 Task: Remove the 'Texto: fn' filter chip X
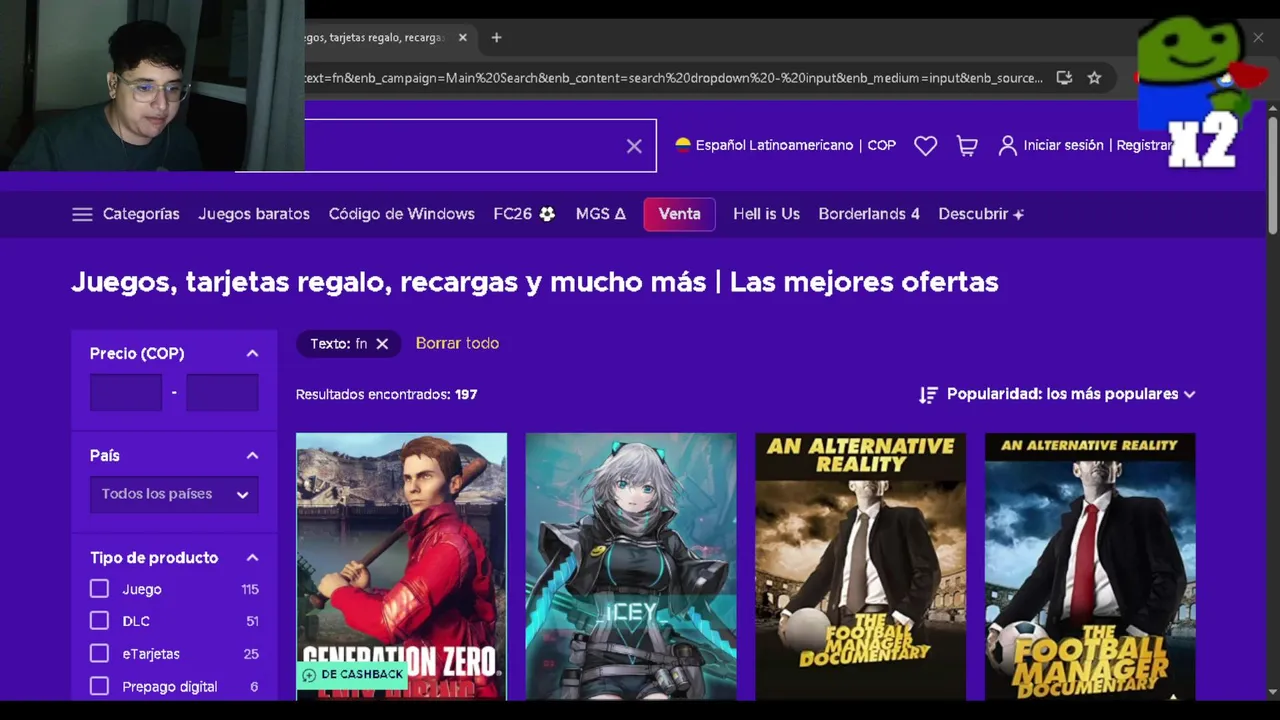(382, 343)
